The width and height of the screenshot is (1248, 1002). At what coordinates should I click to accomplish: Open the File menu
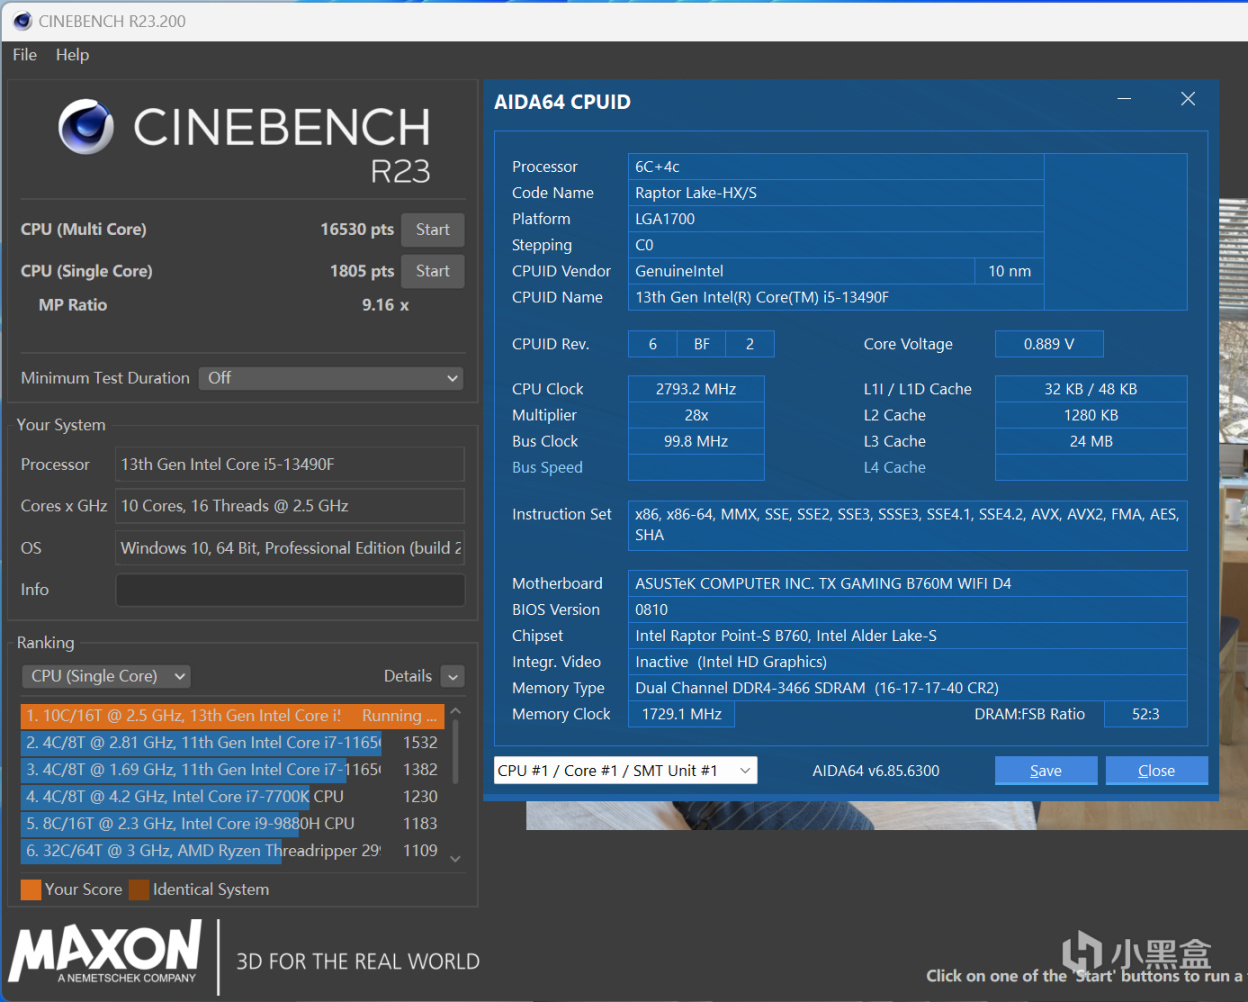click(x=25, y=55)
